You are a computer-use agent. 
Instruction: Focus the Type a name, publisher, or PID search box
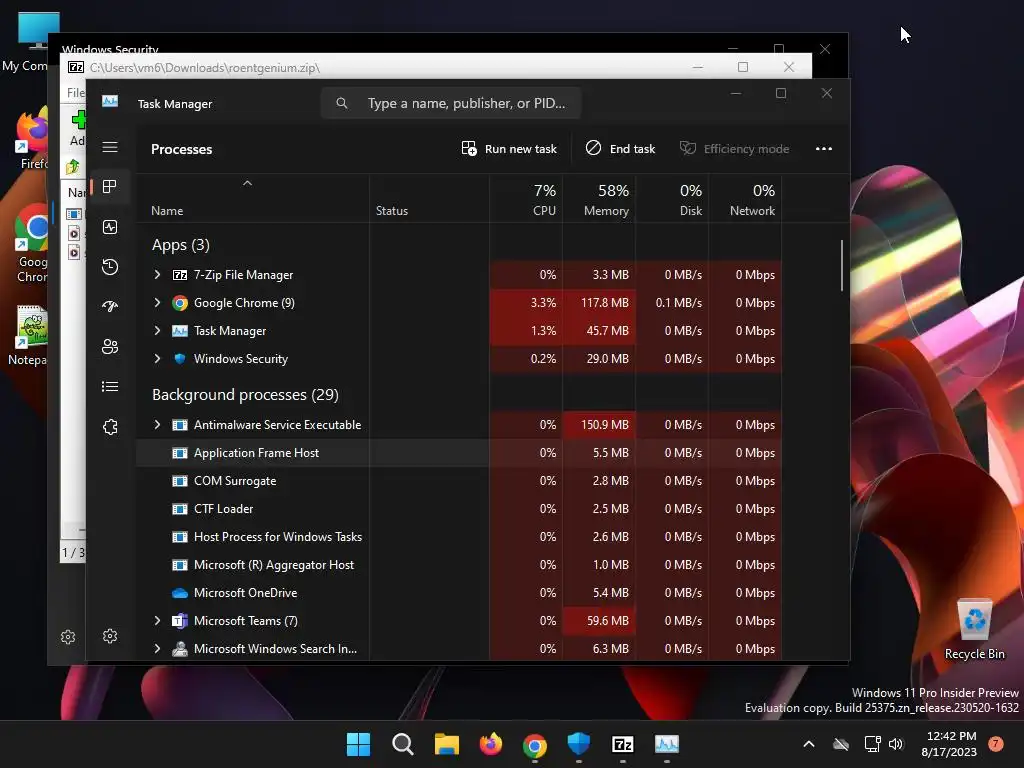click(x=451, y=103)
